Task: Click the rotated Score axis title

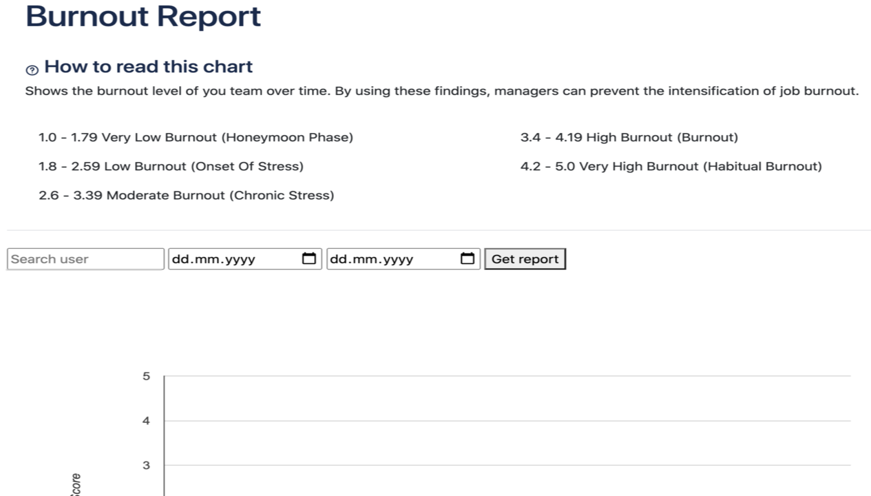Action: [x=77, y=484]
